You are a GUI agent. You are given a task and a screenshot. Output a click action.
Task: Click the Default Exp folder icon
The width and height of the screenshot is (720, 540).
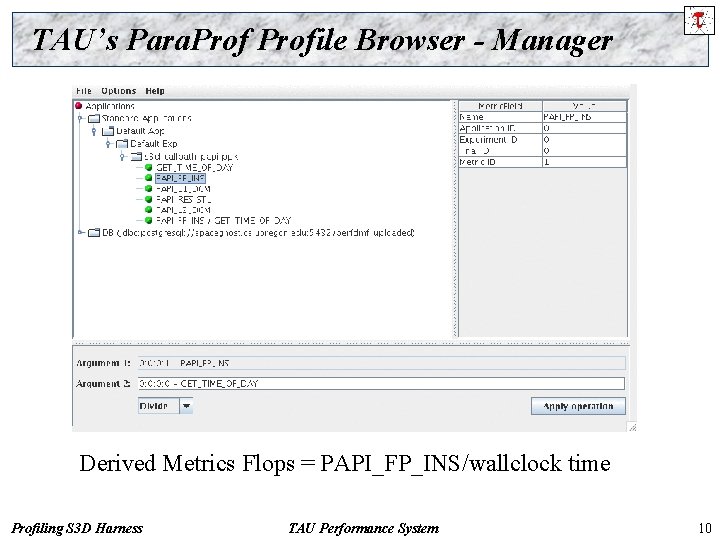click(122, 144)
